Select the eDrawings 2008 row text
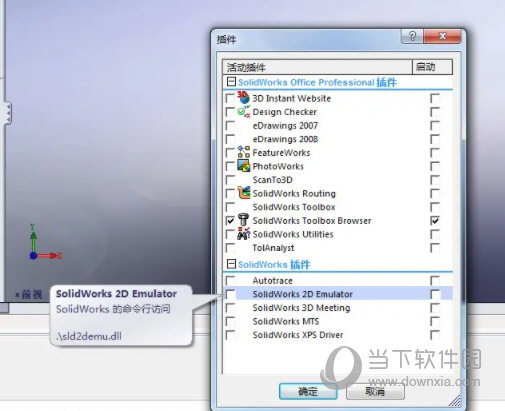 285,139
